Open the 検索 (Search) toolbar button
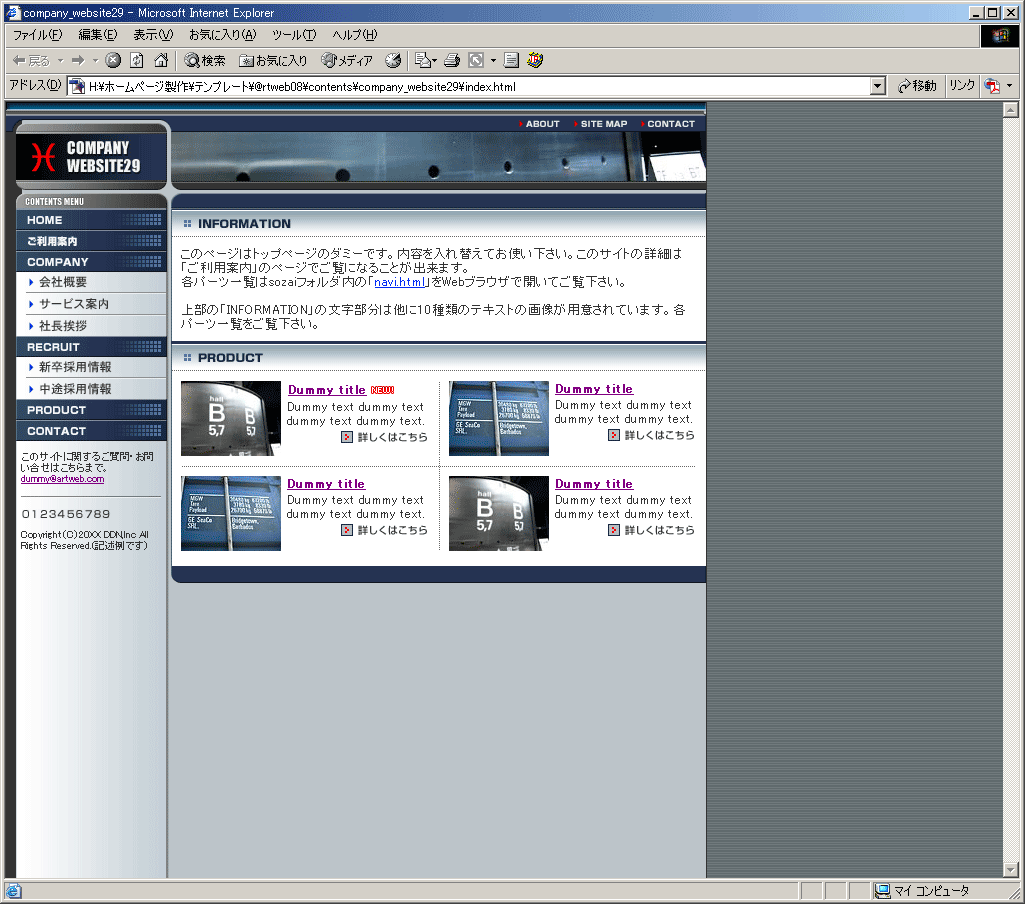Screen dimensions: 1025x904 tap(205, 61)
